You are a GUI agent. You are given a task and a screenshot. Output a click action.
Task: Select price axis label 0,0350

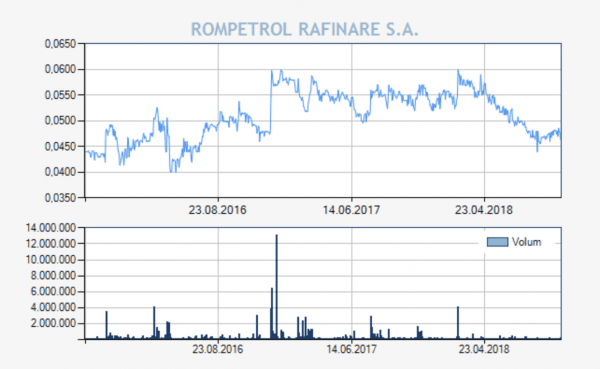(x=60, y=198)
